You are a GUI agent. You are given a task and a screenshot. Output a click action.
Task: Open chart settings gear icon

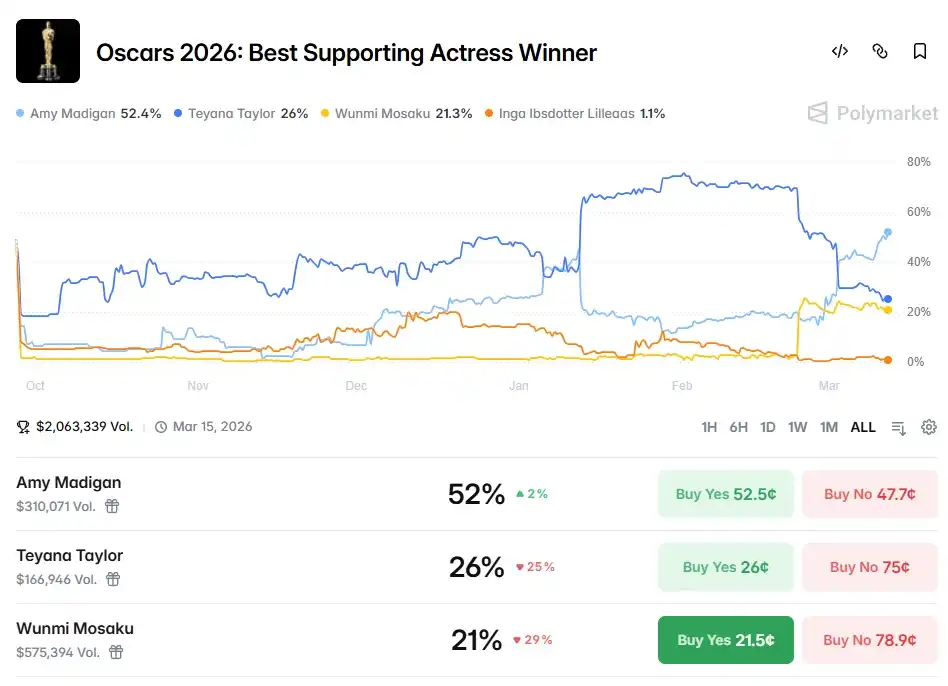pyautogui.click(x=929, y=427)
